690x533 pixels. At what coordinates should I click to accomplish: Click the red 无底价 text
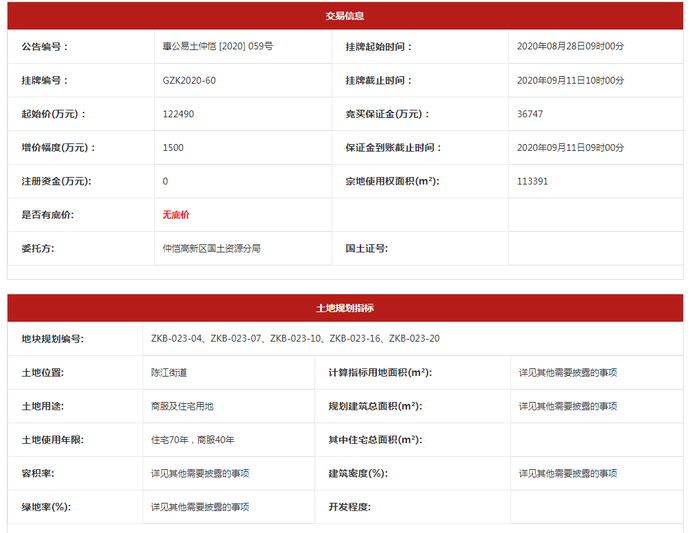click(x=175, y=215)
